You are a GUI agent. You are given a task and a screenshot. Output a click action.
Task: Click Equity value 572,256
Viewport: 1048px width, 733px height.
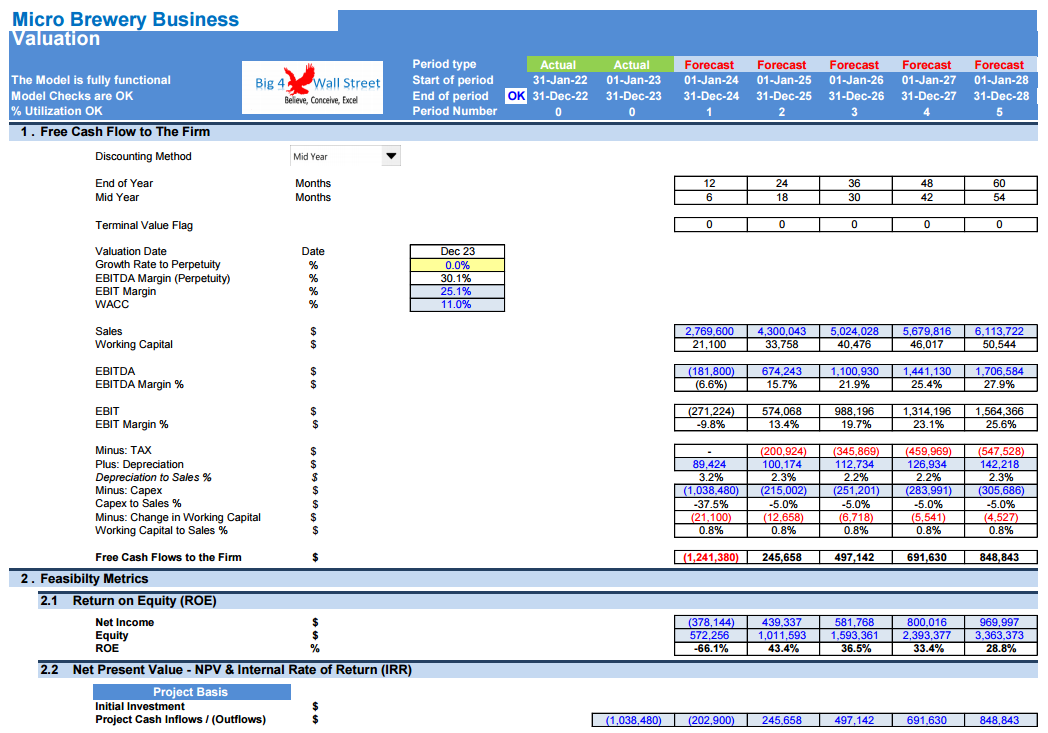pos(710,635)
